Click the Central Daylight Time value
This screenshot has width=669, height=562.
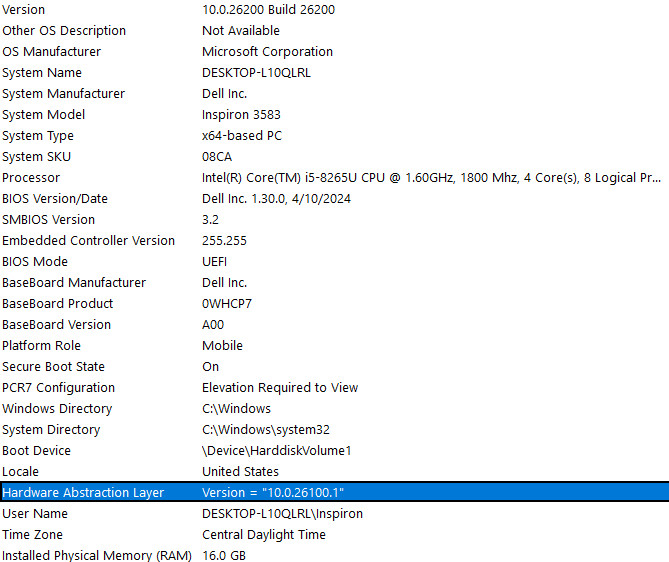(264, 534)
